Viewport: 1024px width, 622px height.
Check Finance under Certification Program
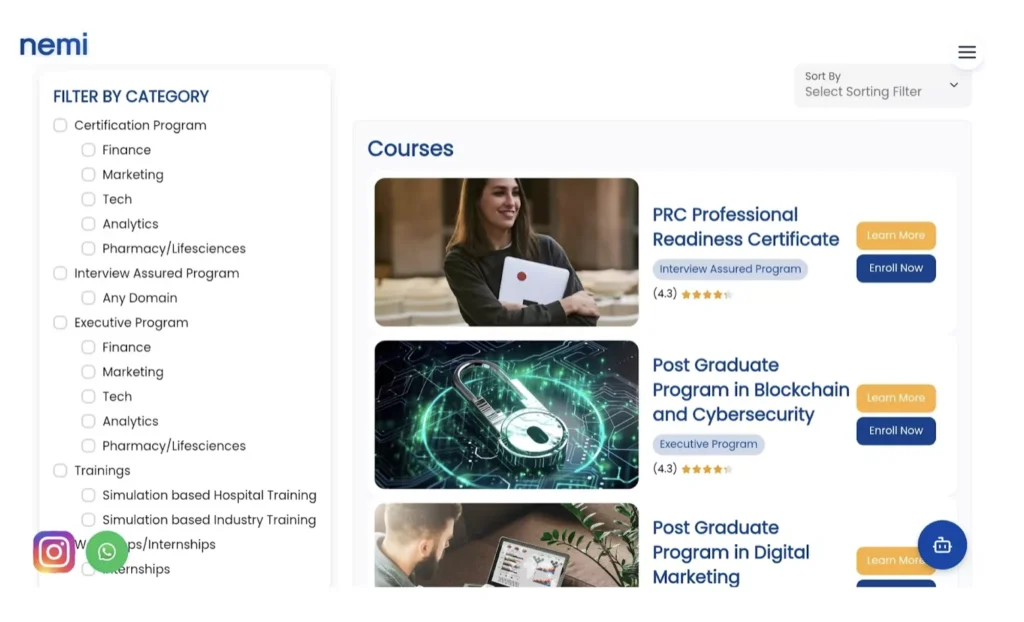coord(88,150)
